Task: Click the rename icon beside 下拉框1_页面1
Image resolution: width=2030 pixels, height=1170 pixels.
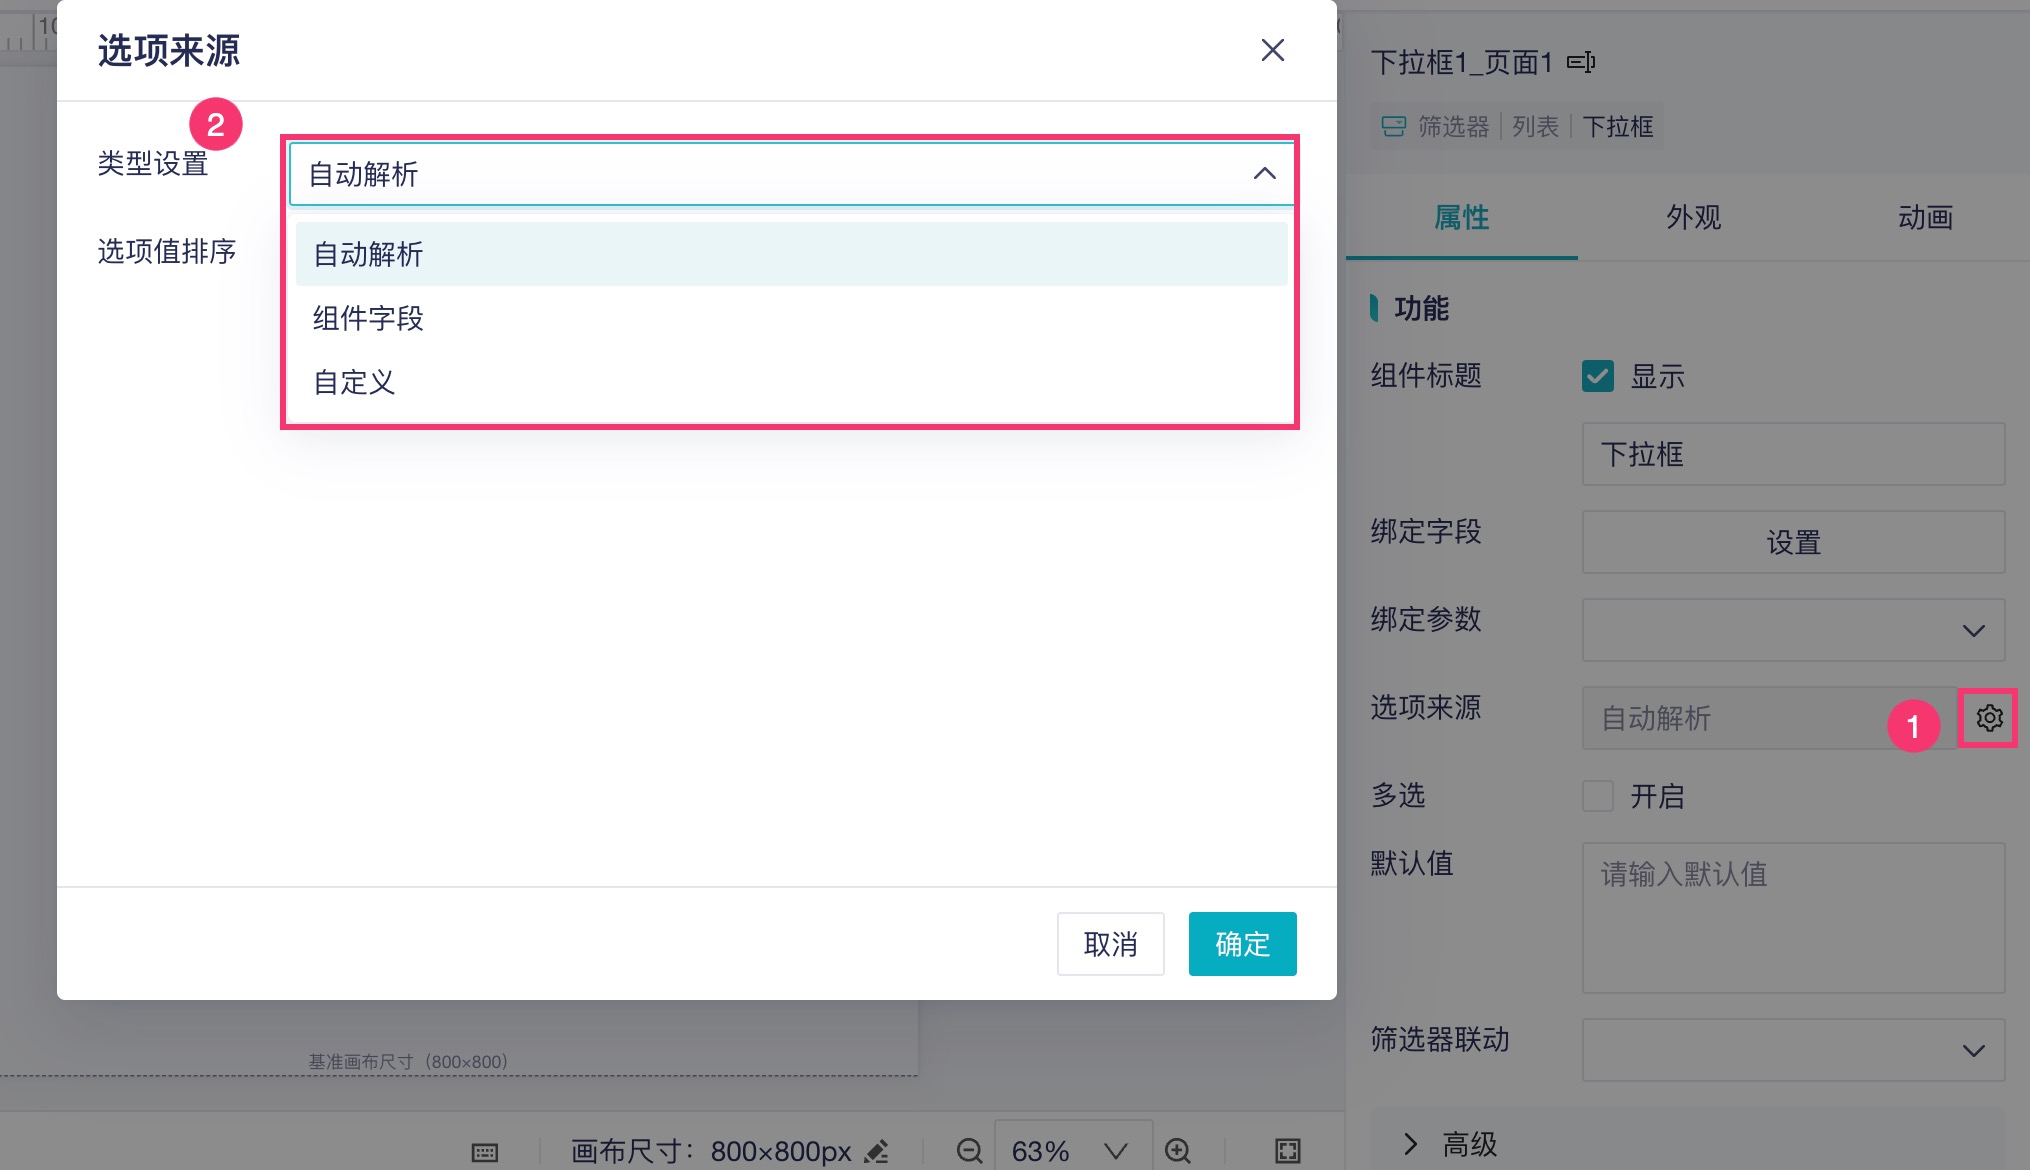Action: pyautogui.click(x=1580, y=63)
